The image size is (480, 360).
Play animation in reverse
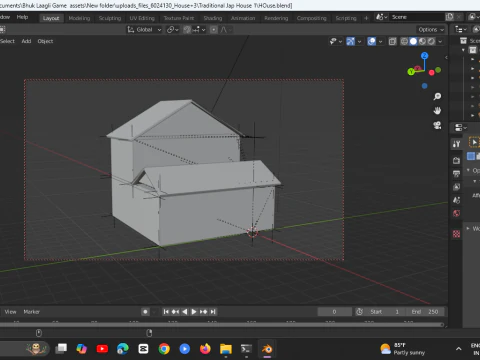coord(184,312)
